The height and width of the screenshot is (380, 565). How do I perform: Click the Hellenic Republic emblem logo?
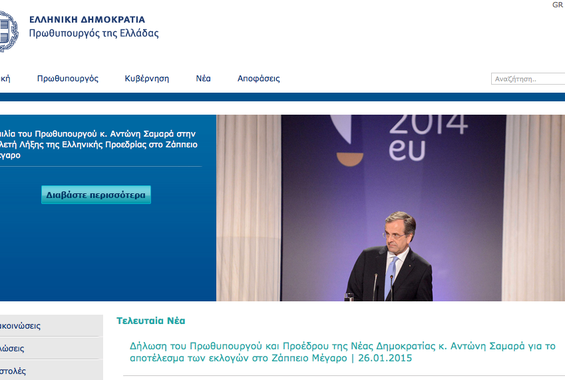pos(8,32)
